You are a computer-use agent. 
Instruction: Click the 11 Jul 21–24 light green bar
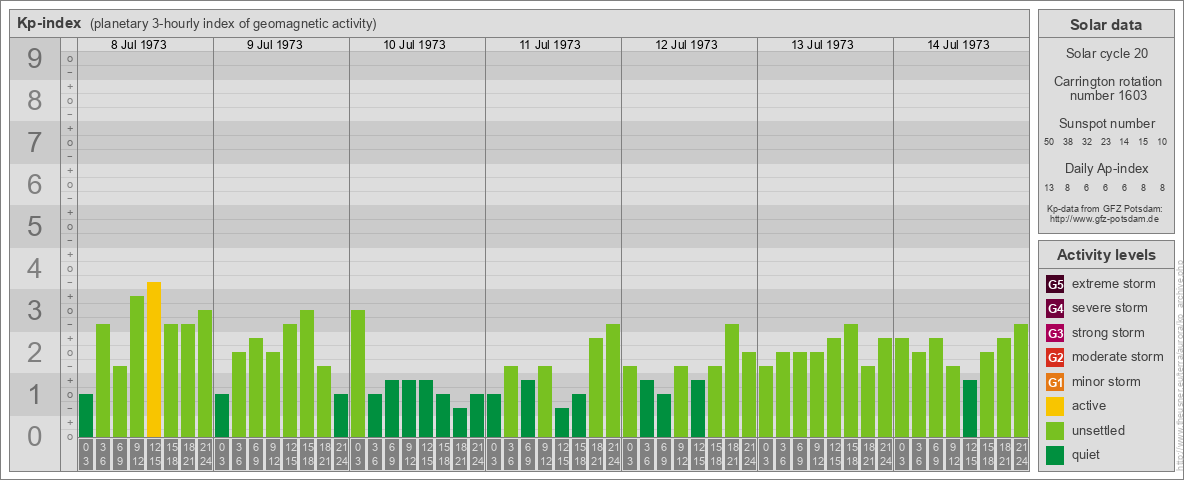point(612,380)
